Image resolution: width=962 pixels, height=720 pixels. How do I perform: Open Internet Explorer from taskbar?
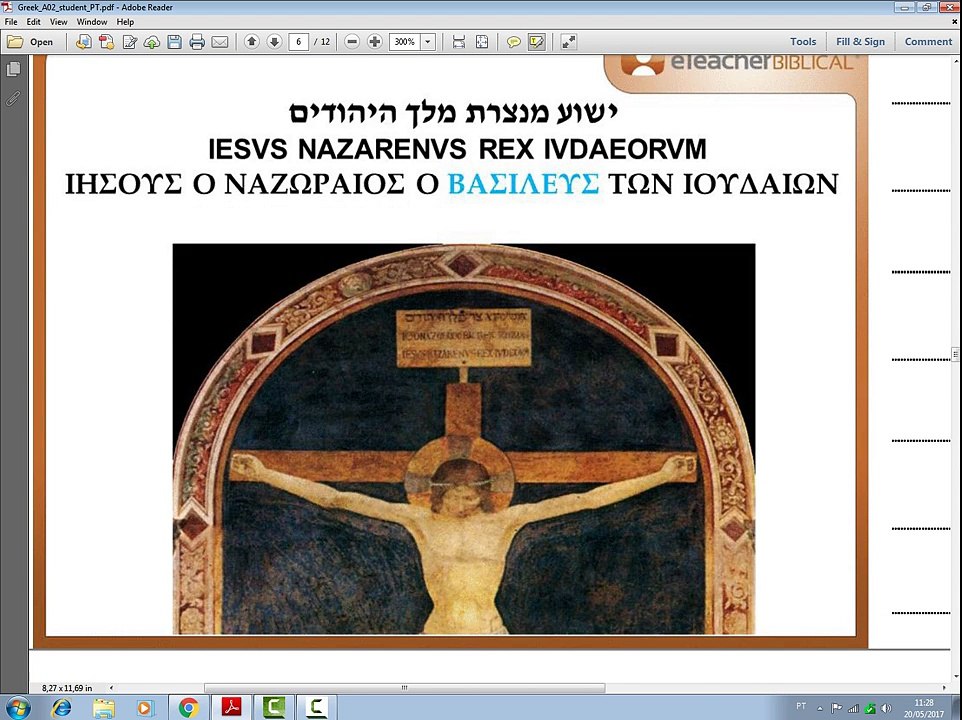pos(61,708)
